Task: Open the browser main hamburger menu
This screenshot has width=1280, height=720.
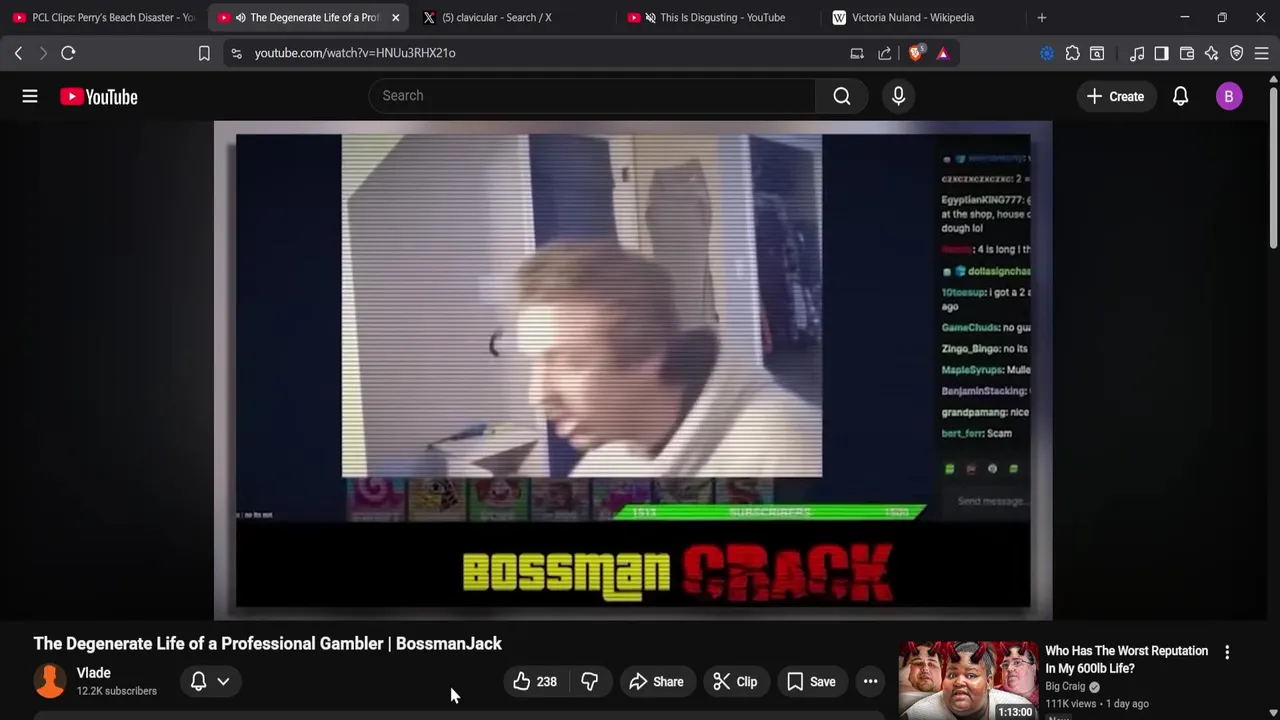Action: [x=1262, y=53]
